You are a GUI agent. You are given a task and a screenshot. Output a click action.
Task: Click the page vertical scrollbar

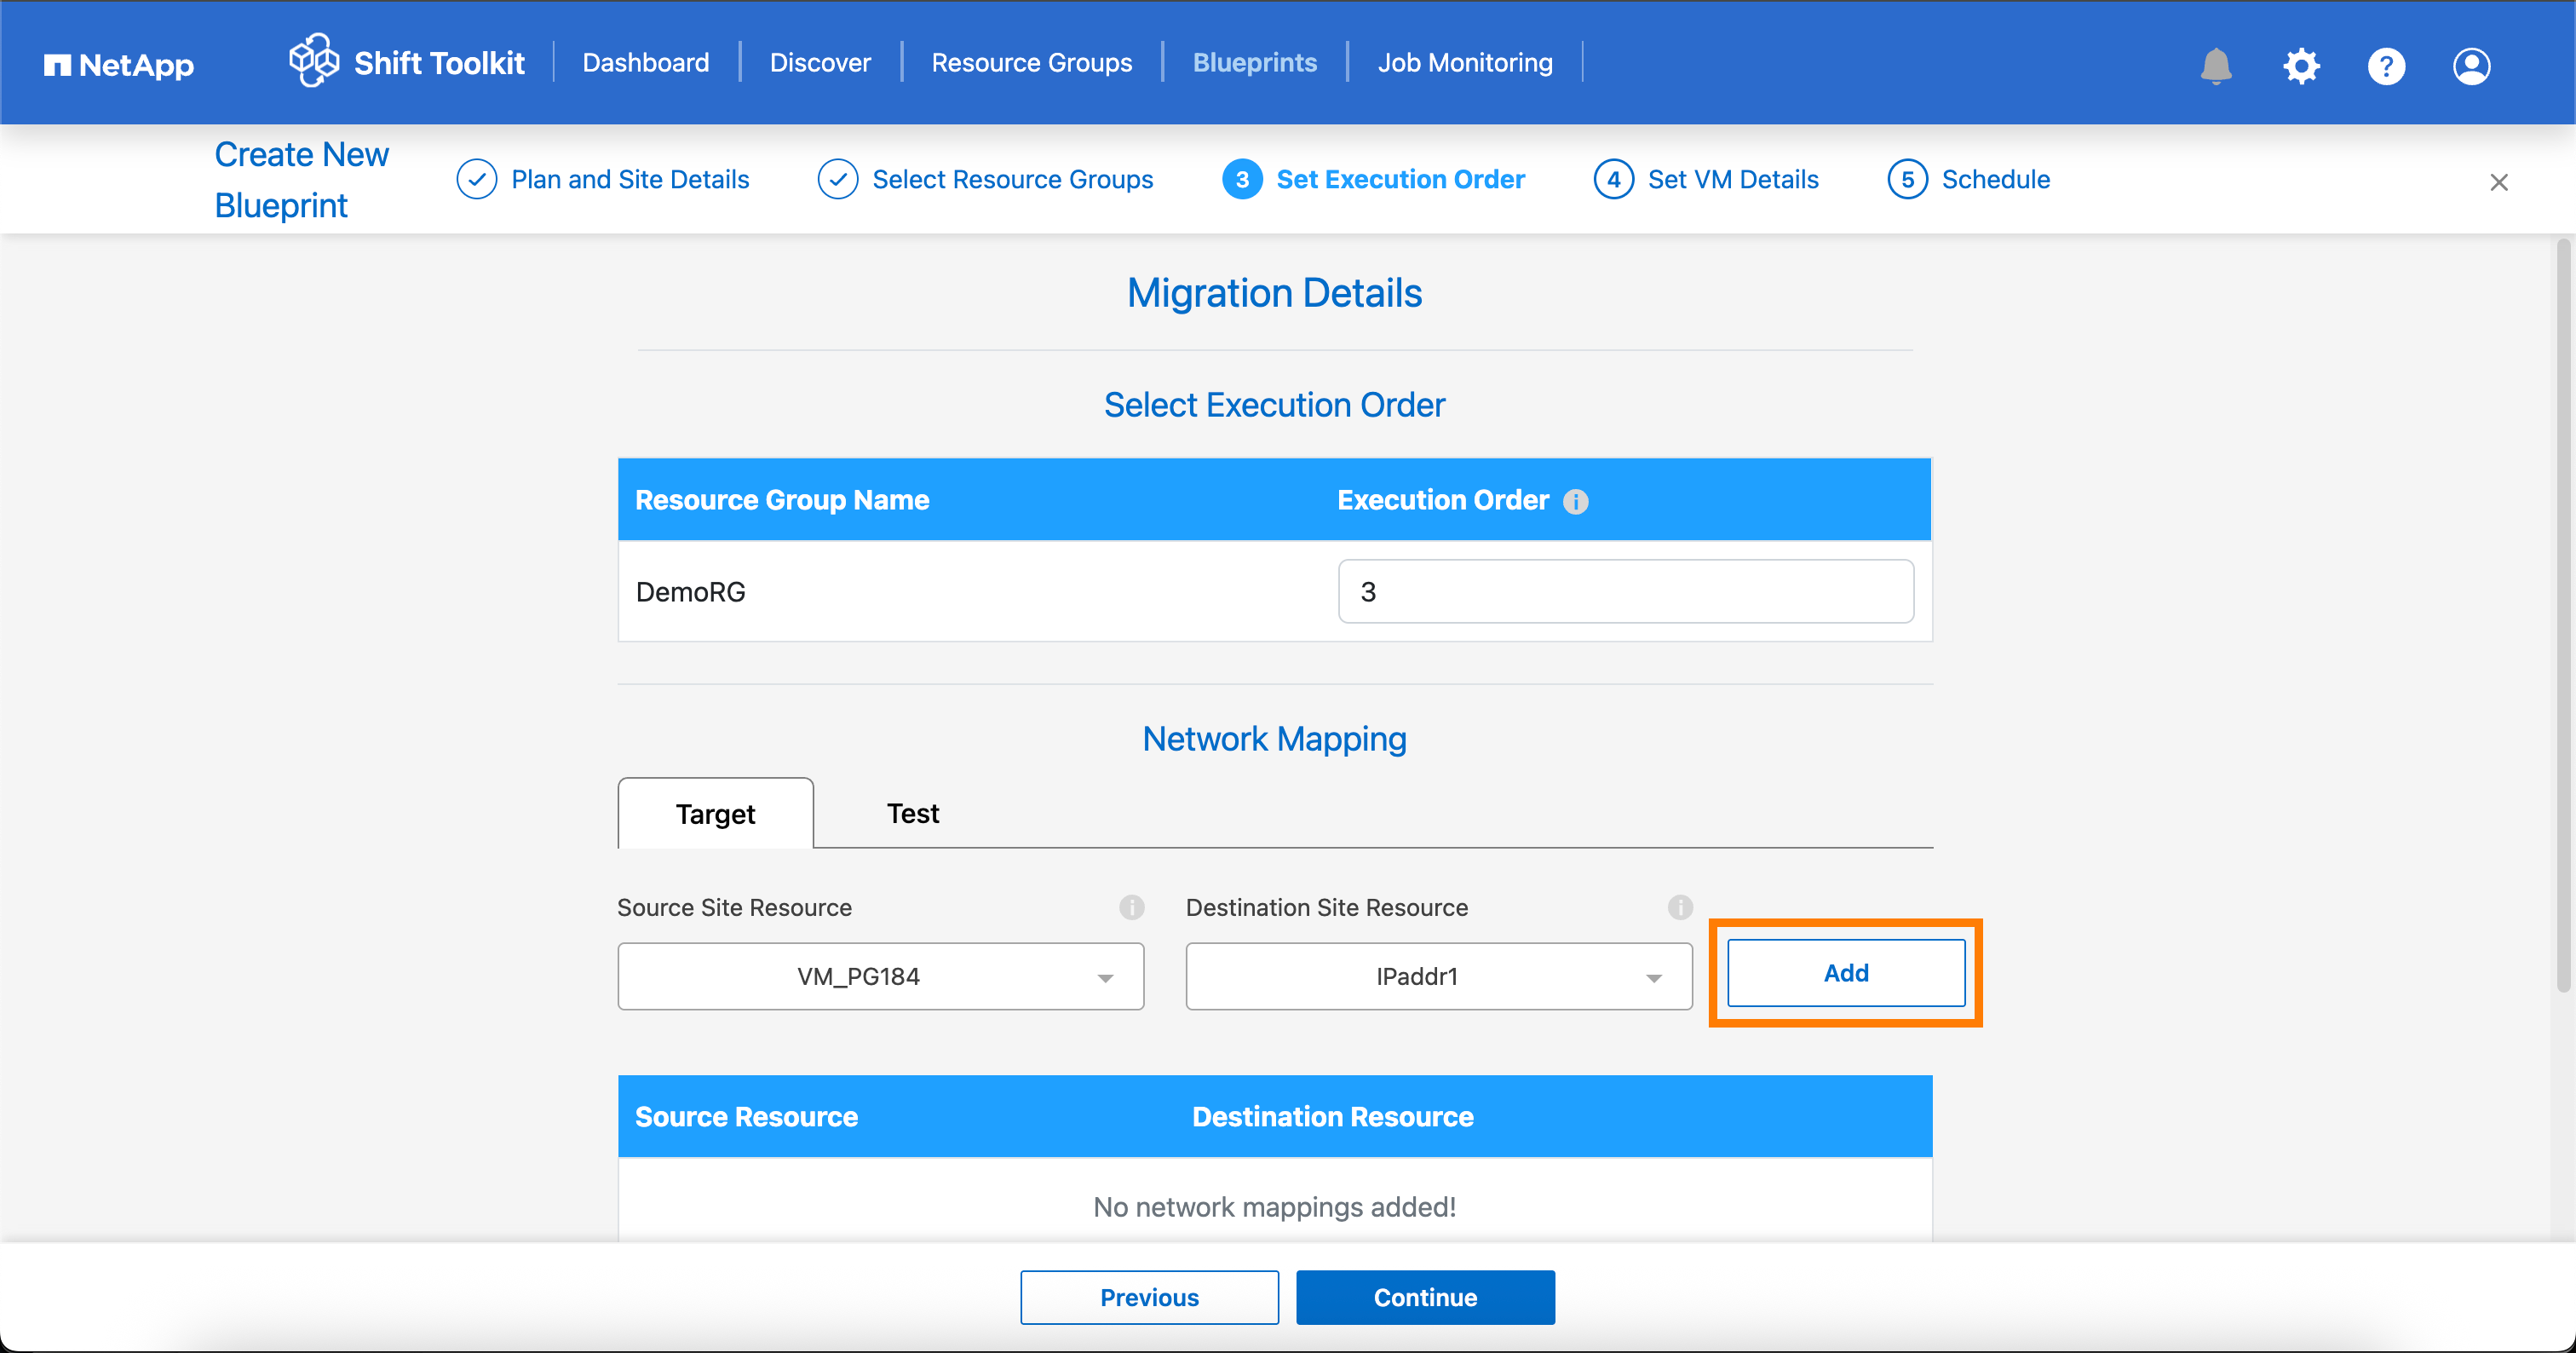(x=2562, y=616)
